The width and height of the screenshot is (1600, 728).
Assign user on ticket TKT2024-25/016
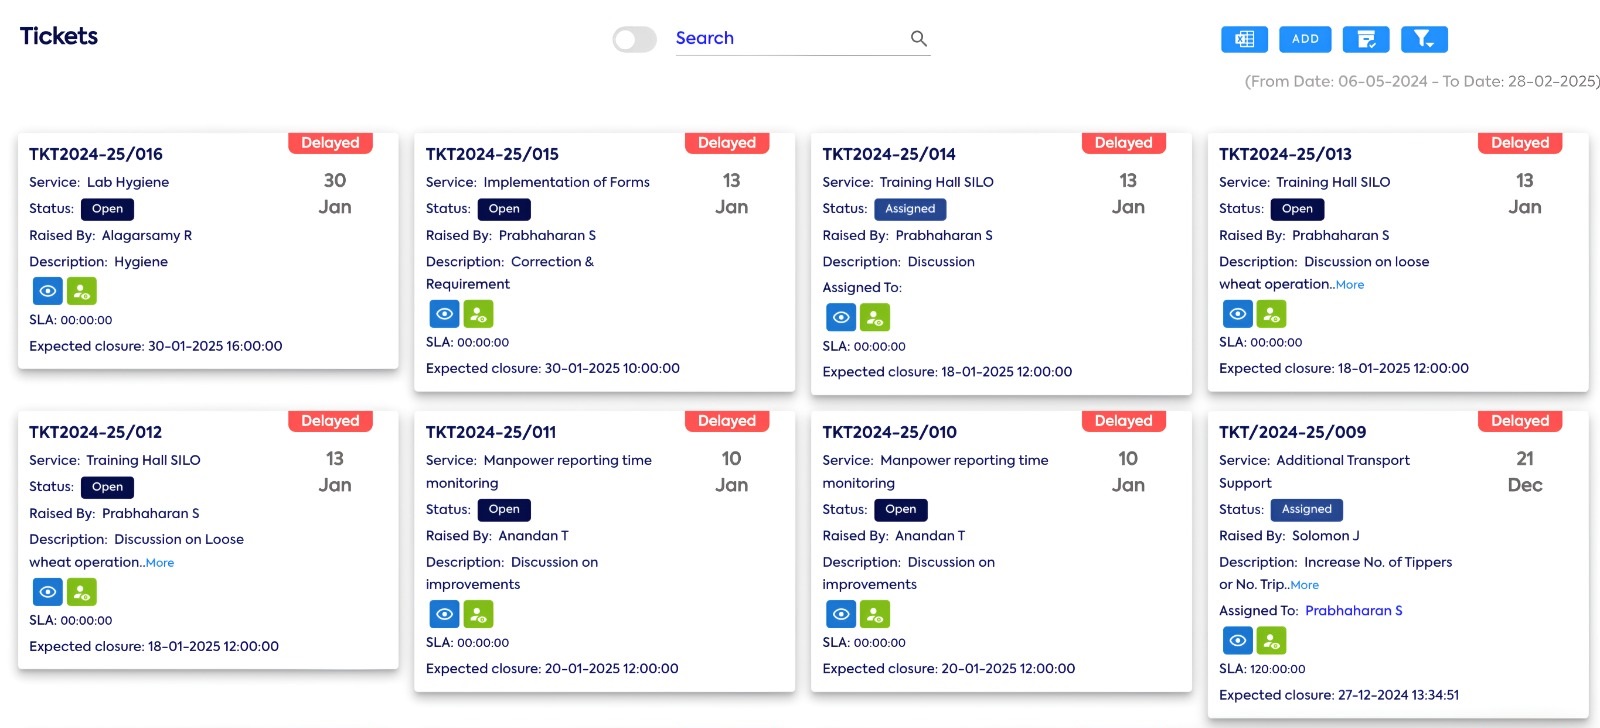(x=82, y=291)
